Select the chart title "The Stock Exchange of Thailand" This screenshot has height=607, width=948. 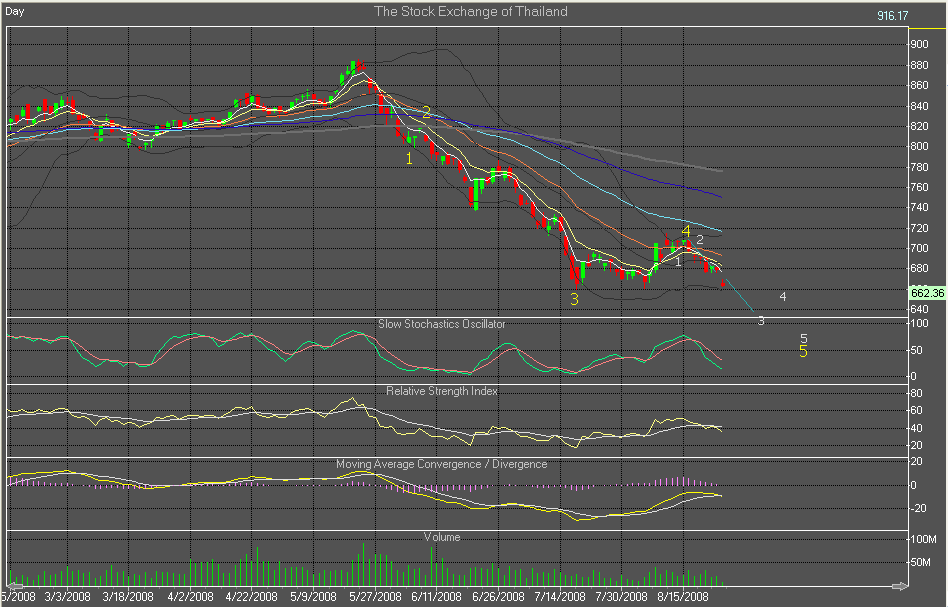[471, 11]
